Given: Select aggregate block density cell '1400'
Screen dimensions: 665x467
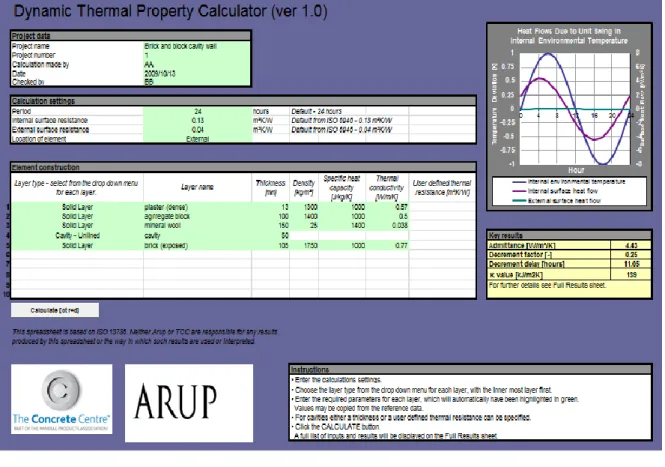Looking at the screenshot, I should 304,216.
